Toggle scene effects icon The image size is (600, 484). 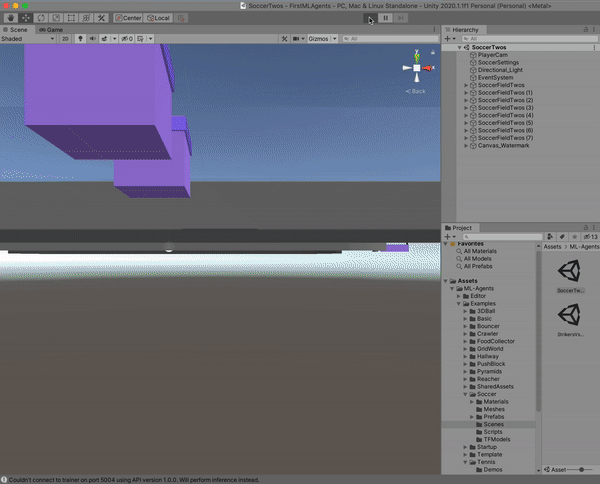click(x=104, y=39)
